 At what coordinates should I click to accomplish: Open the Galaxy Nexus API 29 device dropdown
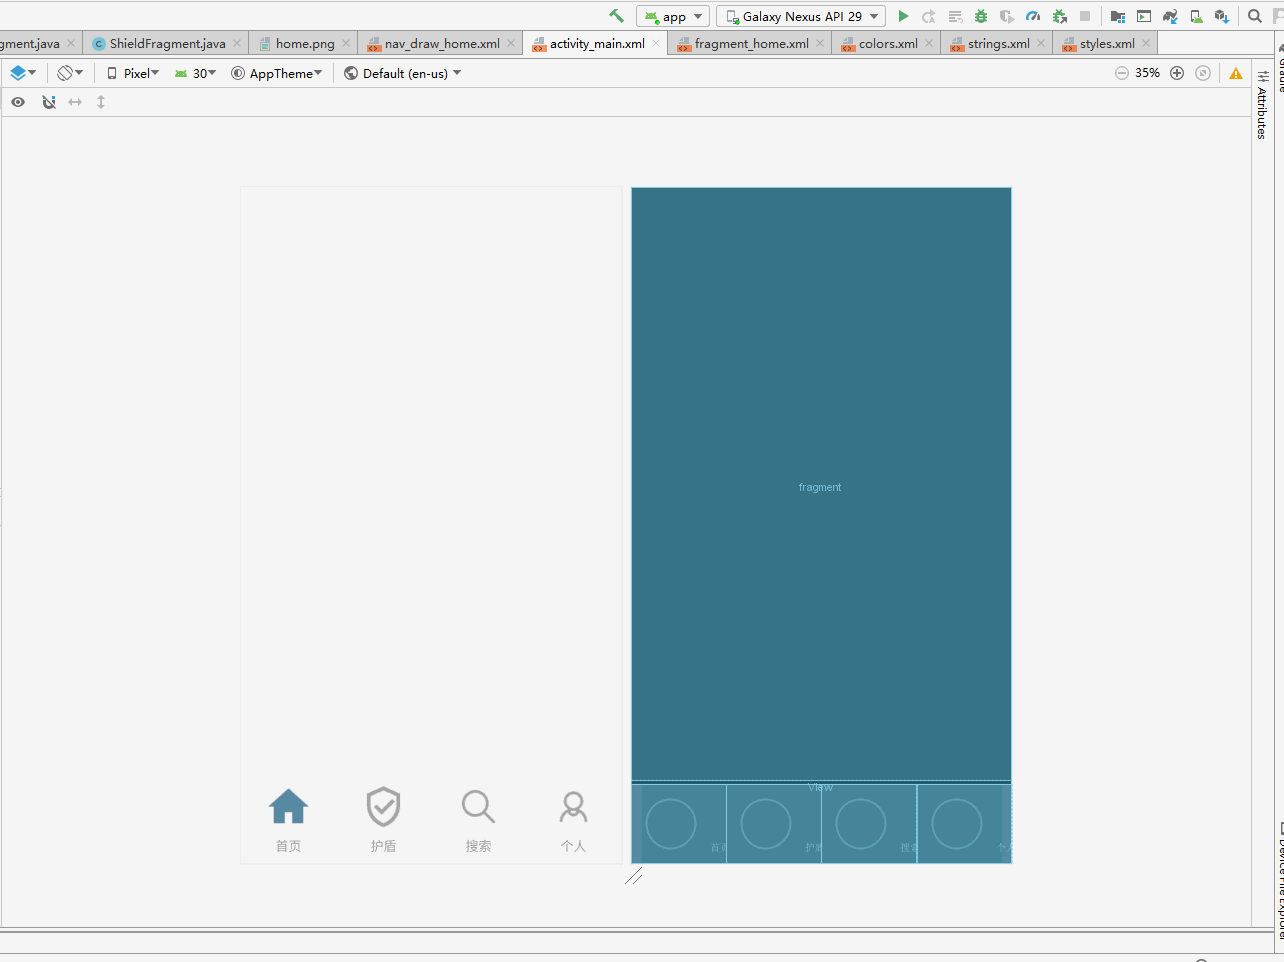coord(801,16)
